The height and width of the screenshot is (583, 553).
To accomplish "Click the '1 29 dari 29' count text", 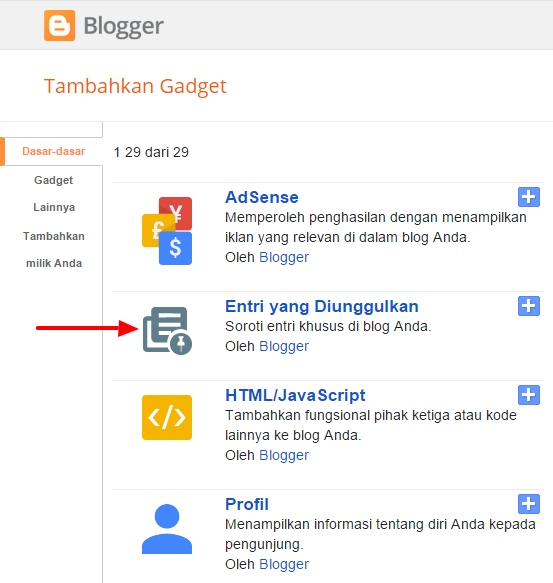I will (x=151, y=152).
